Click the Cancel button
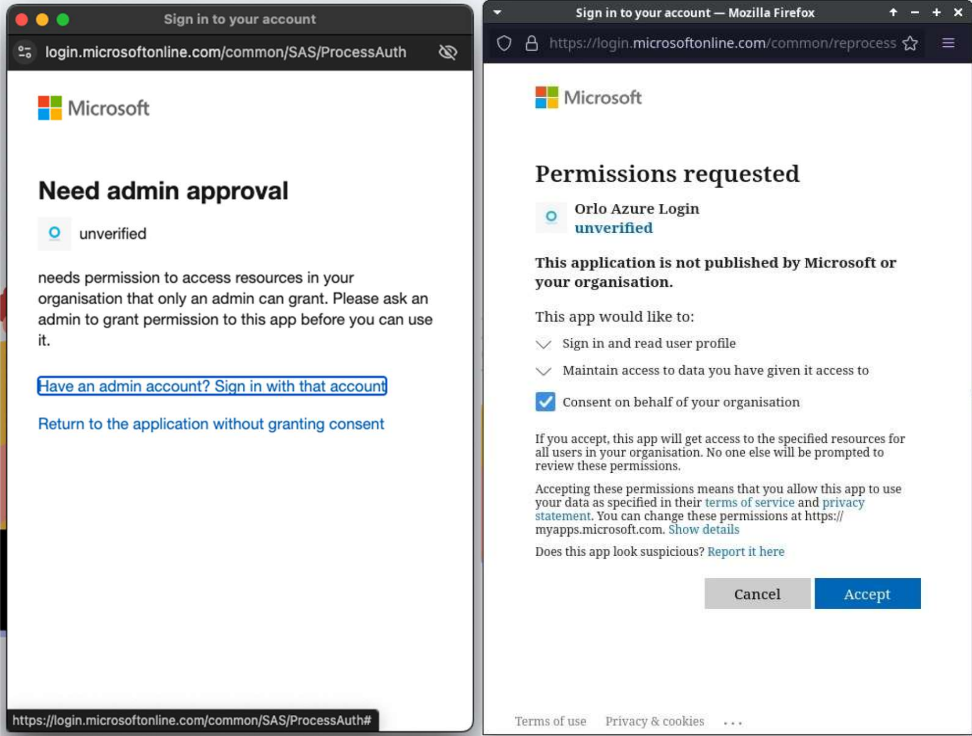 pyautogui.click(x=757, y=594)
